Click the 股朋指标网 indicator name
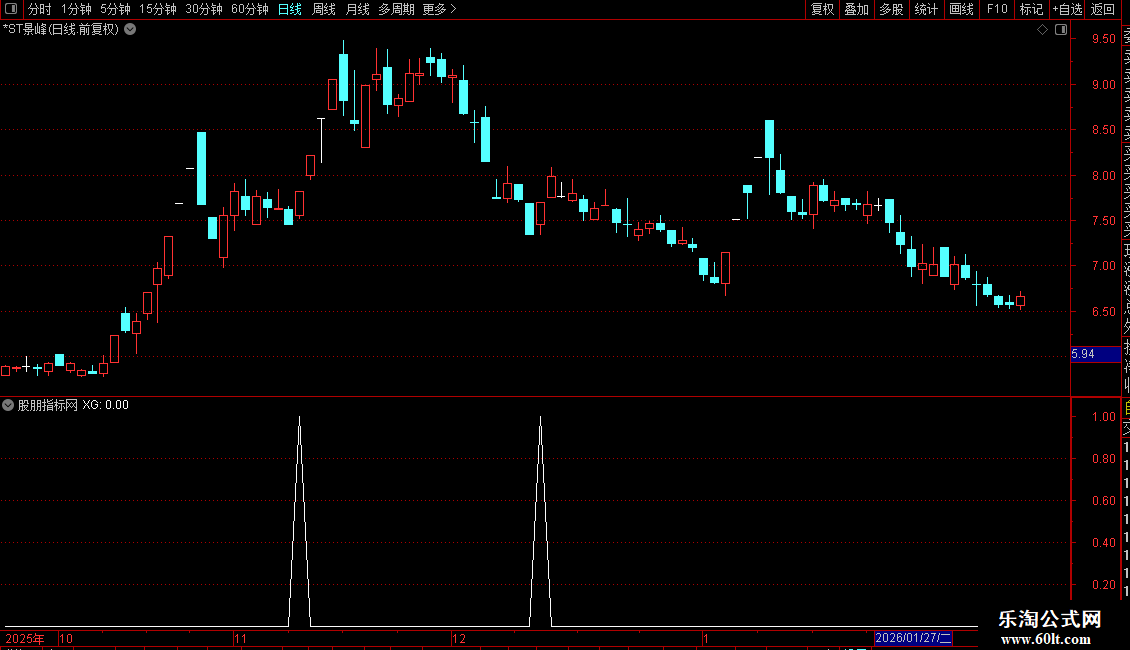The image size is (1130, 650). coord(48,405)
